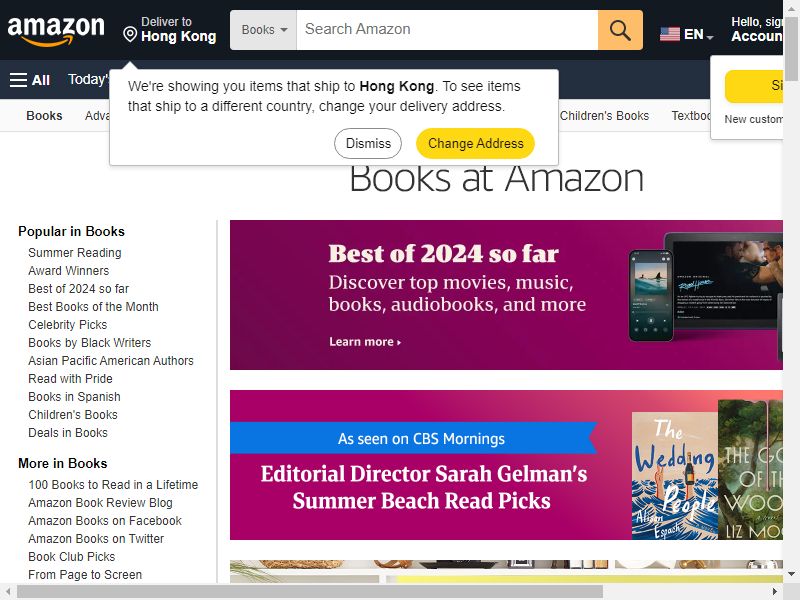Click Book Club Picks link
The height and width of the screenshot is (600, 800).
coord(72,557)
